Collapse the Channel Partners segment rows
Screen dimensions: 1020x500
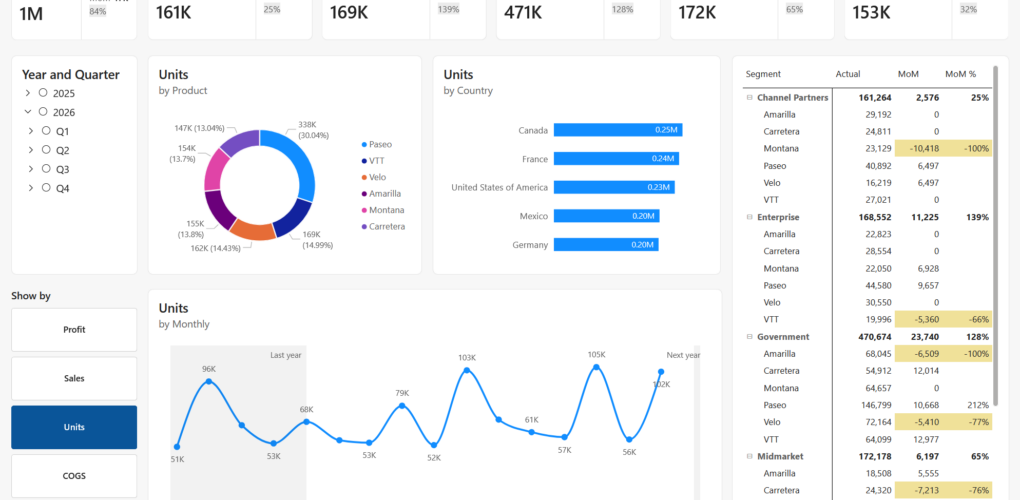(748, 98)
